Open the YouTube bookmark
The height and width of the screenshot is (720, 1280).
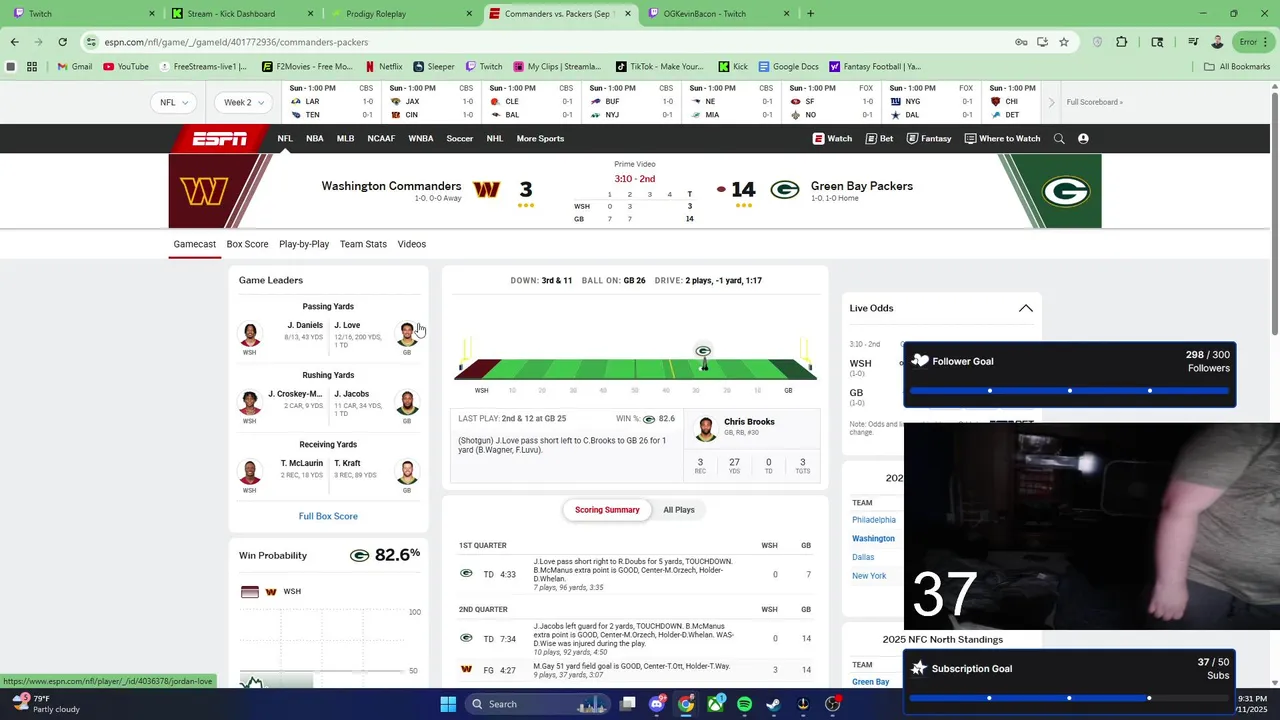[x=126, y=67]
